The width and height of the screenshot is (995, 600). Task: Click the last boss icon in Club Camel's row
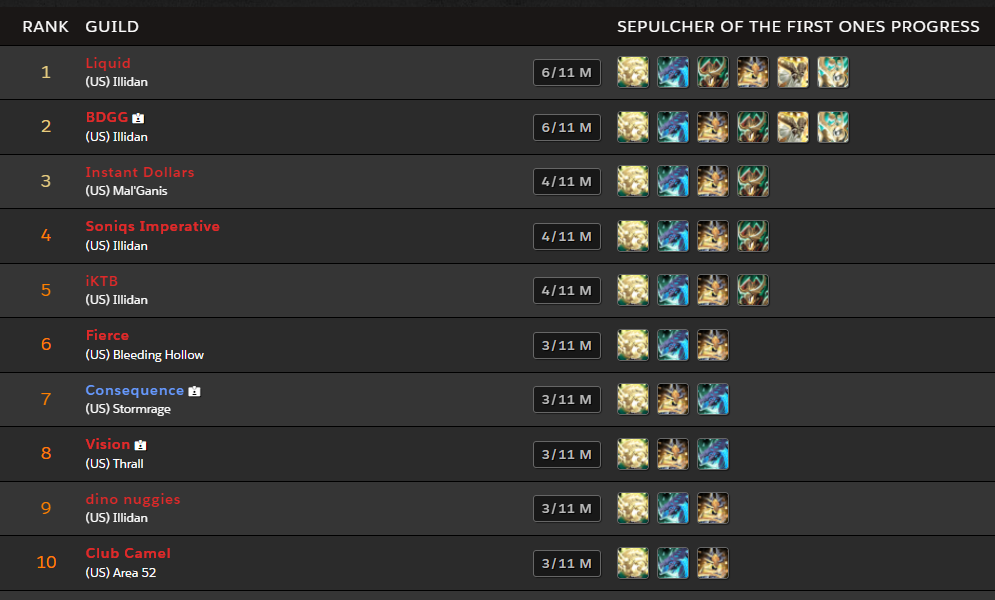pyautogui.click(x=713, y=562)
